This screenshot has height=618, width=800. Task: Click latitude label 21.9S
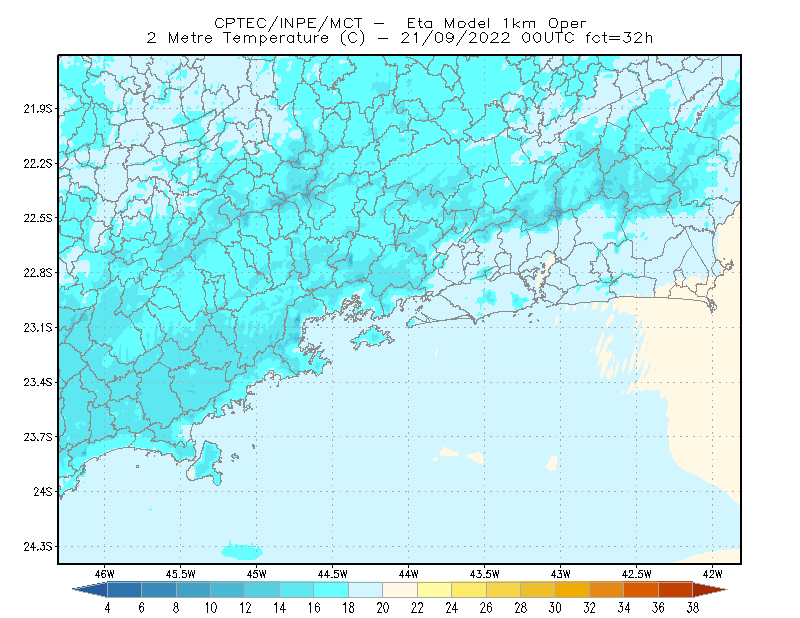point(37,109)
